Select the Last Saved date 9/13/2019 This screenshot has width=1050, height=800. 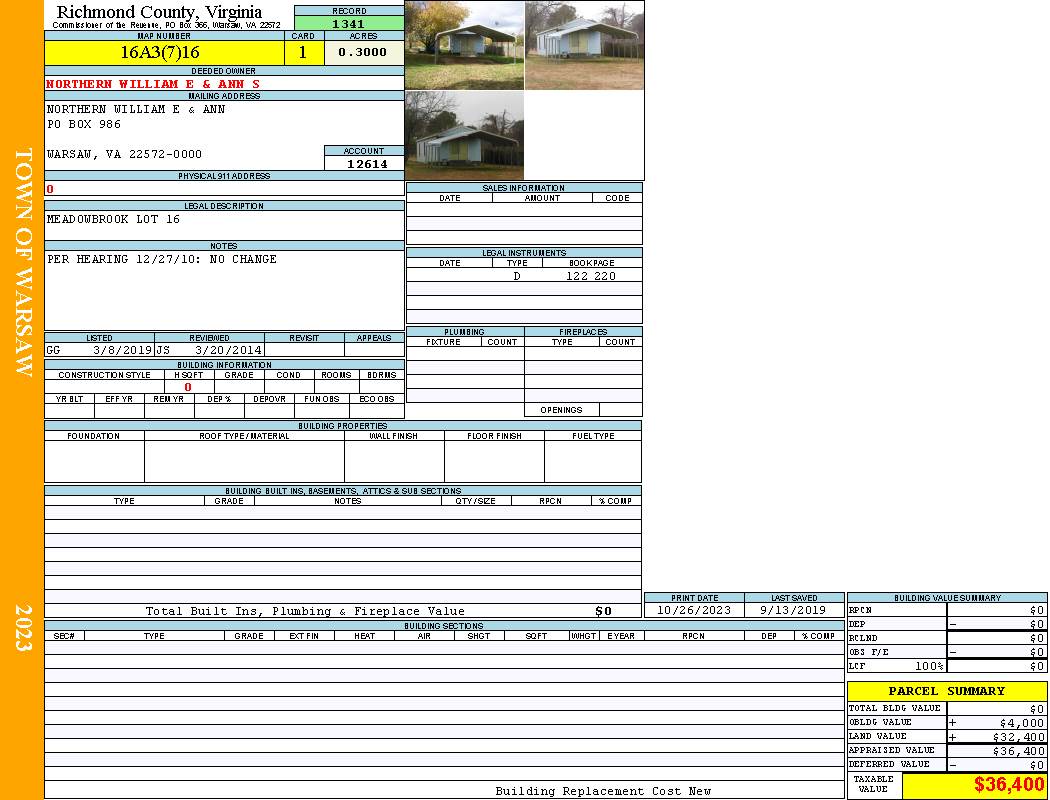794,610
